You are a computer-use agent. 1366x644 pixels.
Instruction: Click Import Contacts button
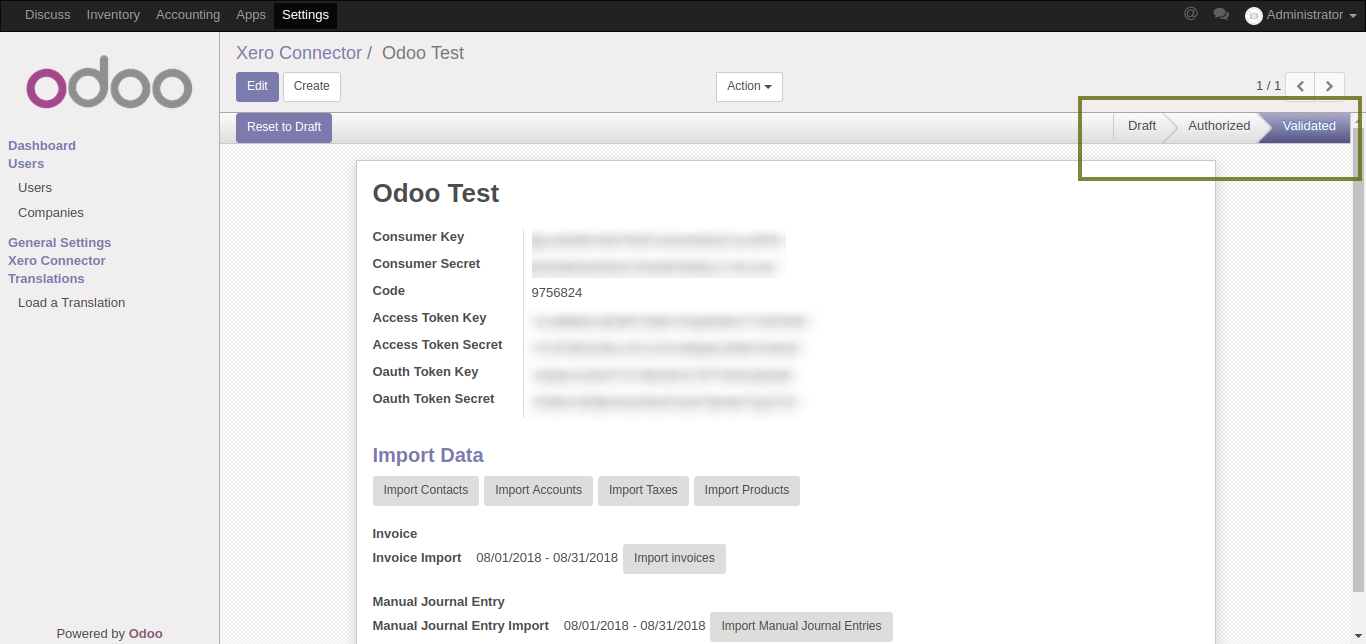[426, 490]
